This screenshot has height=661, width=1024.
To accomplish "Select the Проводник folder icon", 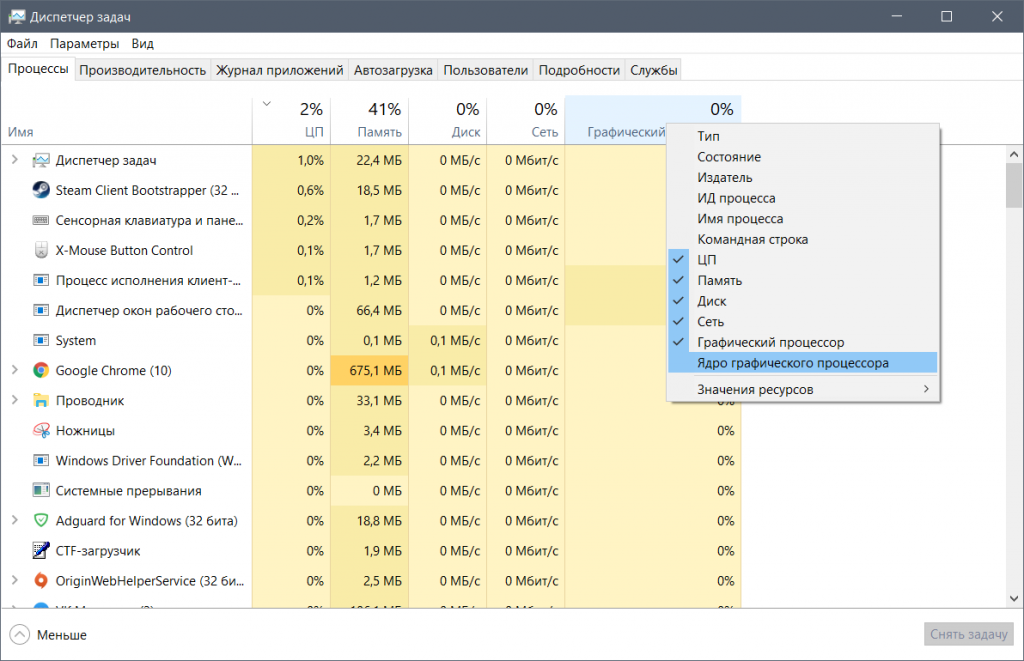I will point(41,400).
